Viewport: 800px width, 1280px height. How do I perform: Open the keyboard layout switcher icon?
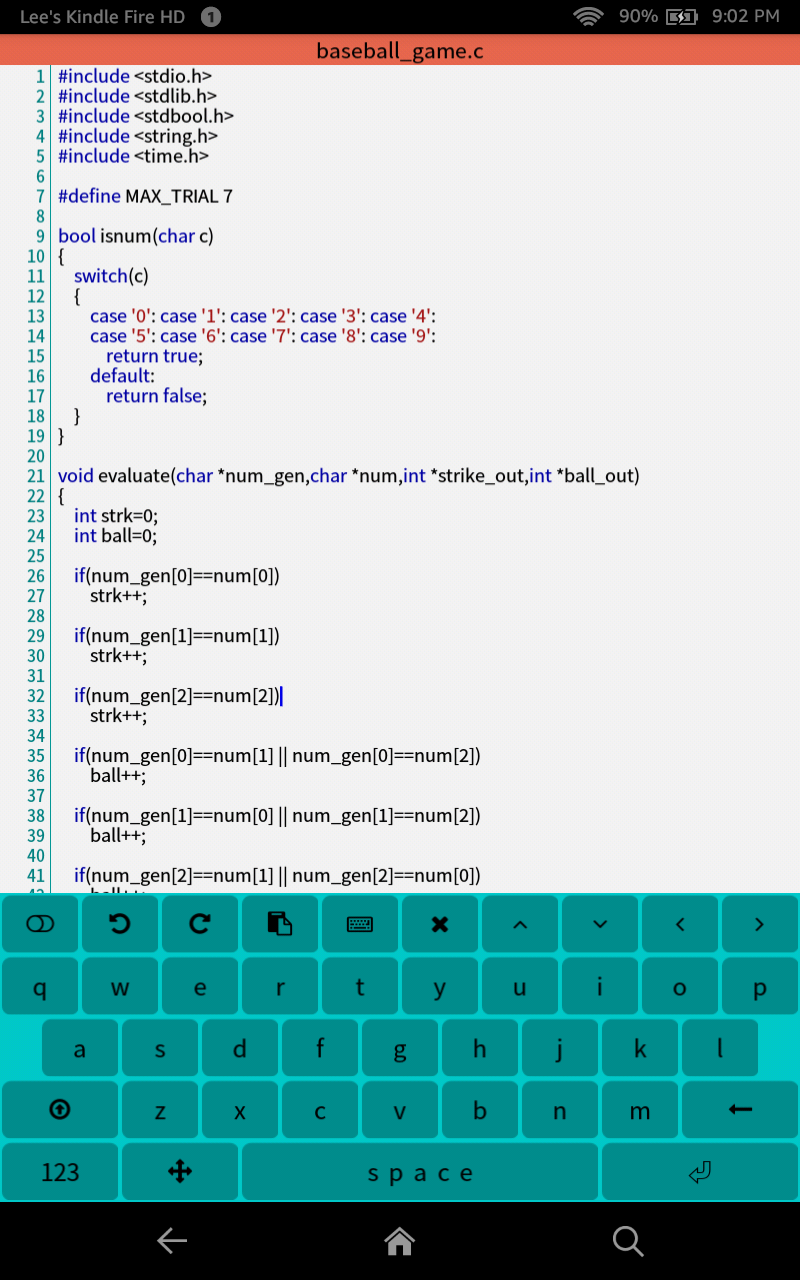pos(360,923)
